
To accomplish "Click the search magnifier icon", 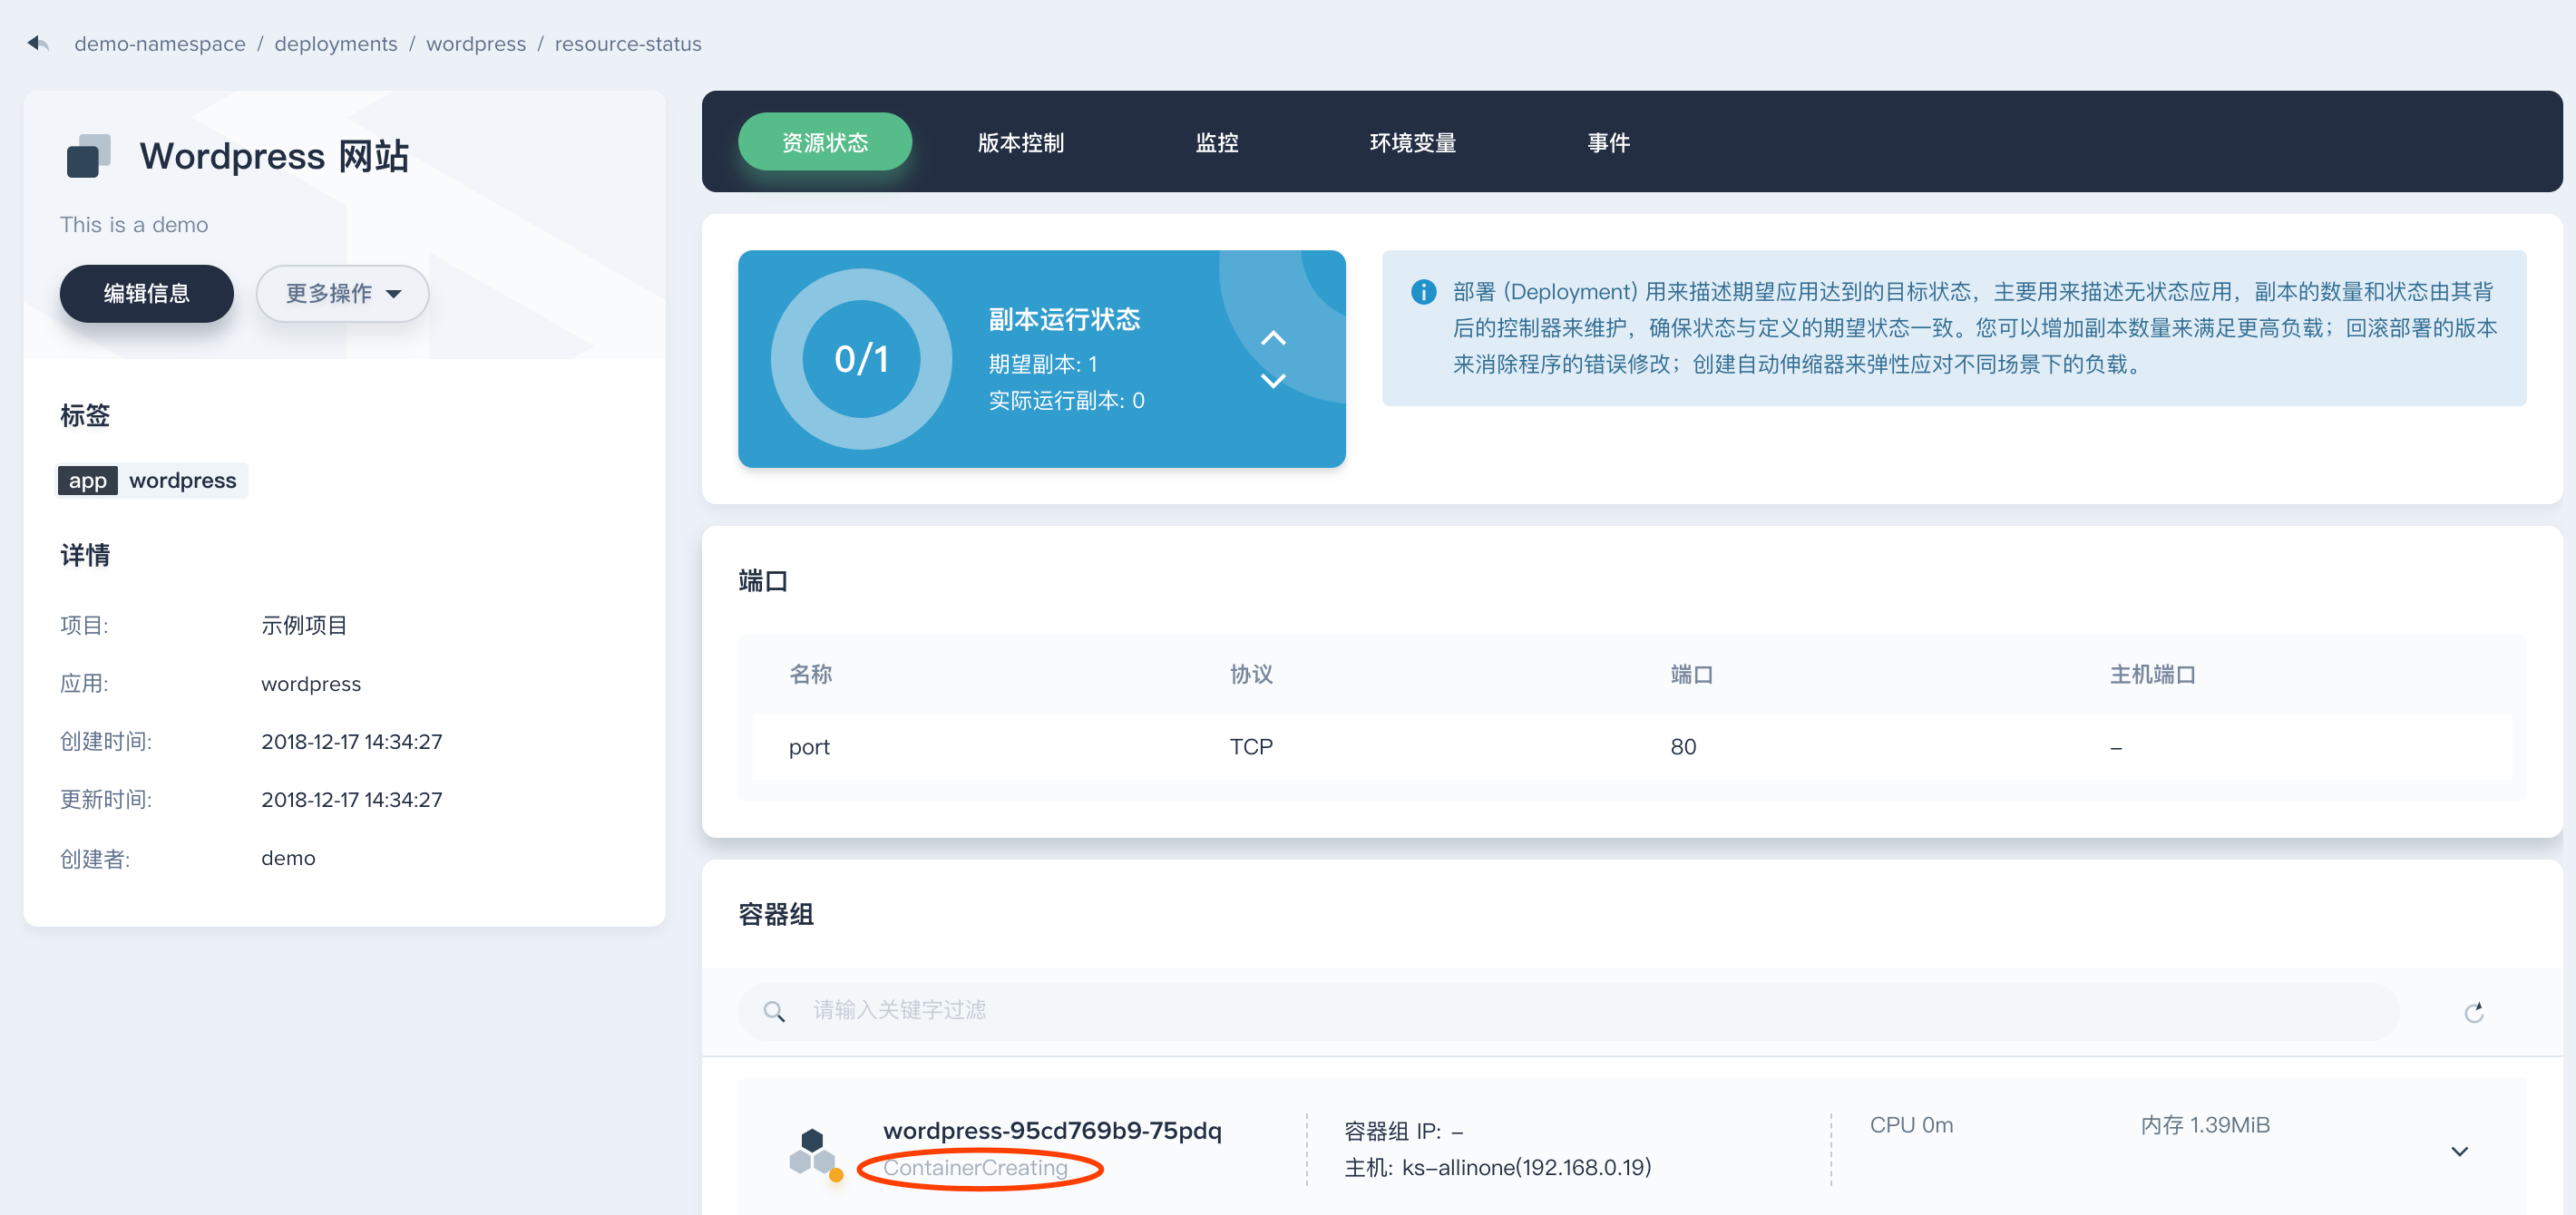I will tap(773, 1011).
